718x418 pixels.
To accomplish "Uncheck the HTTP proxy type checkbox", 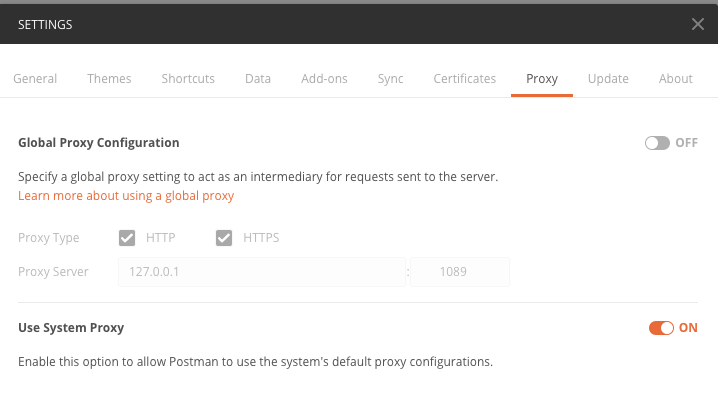I will [127, 238].
